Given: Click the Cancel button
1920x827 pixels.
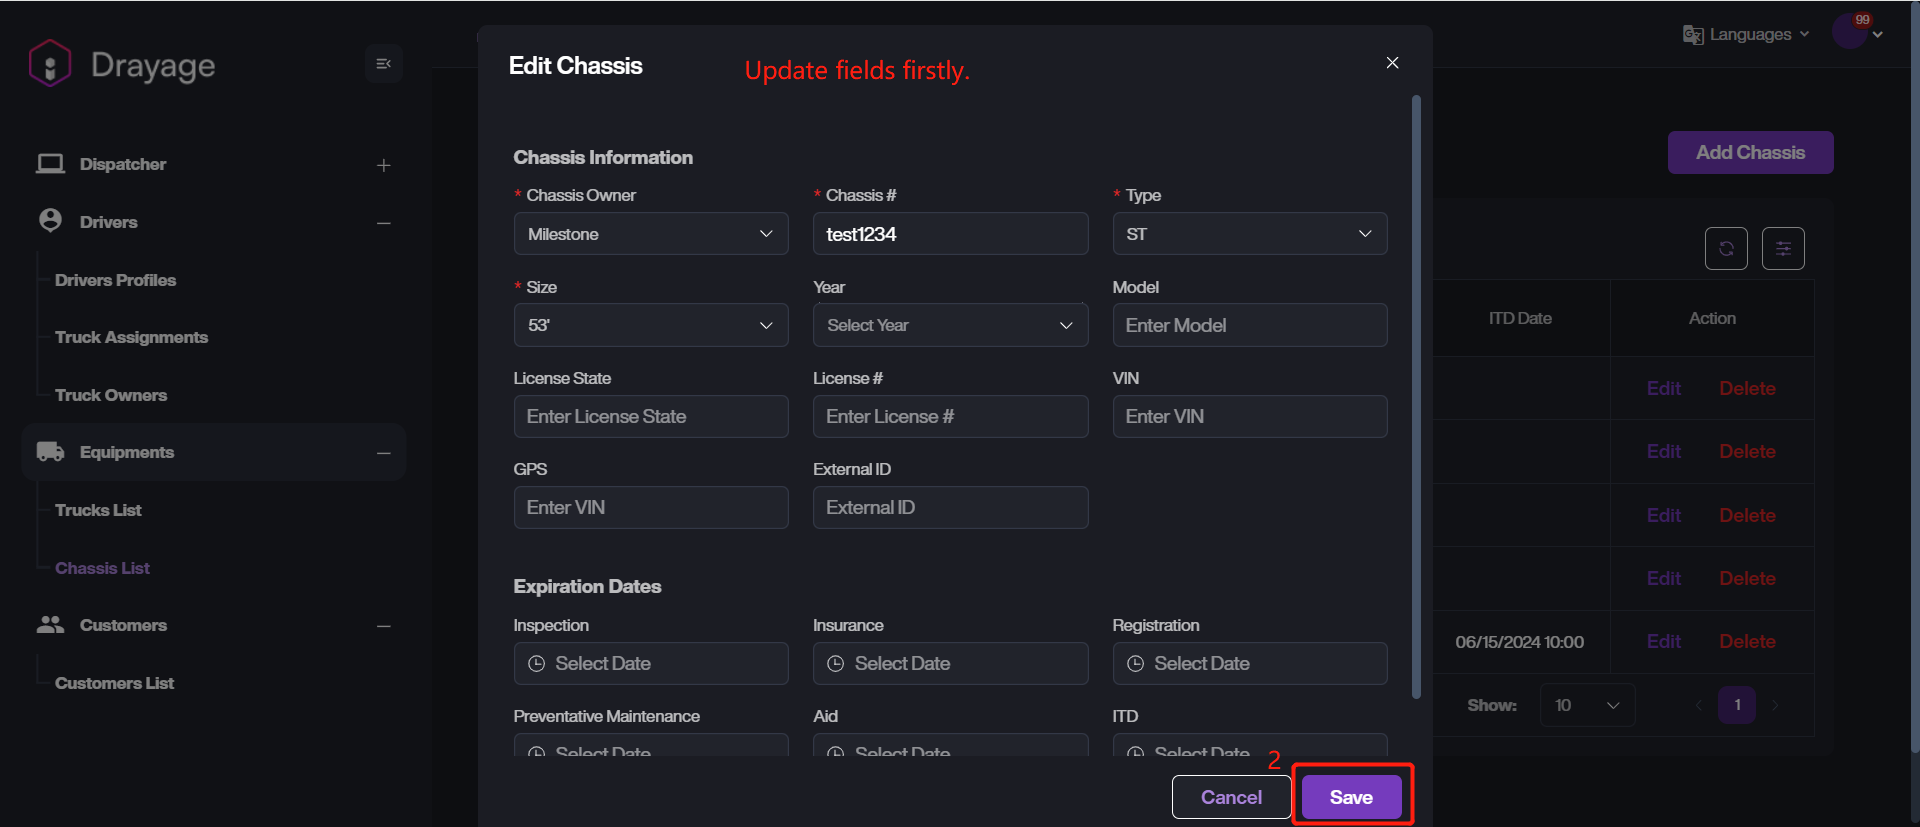Looking at the screenshot, I should point(1231,797).
